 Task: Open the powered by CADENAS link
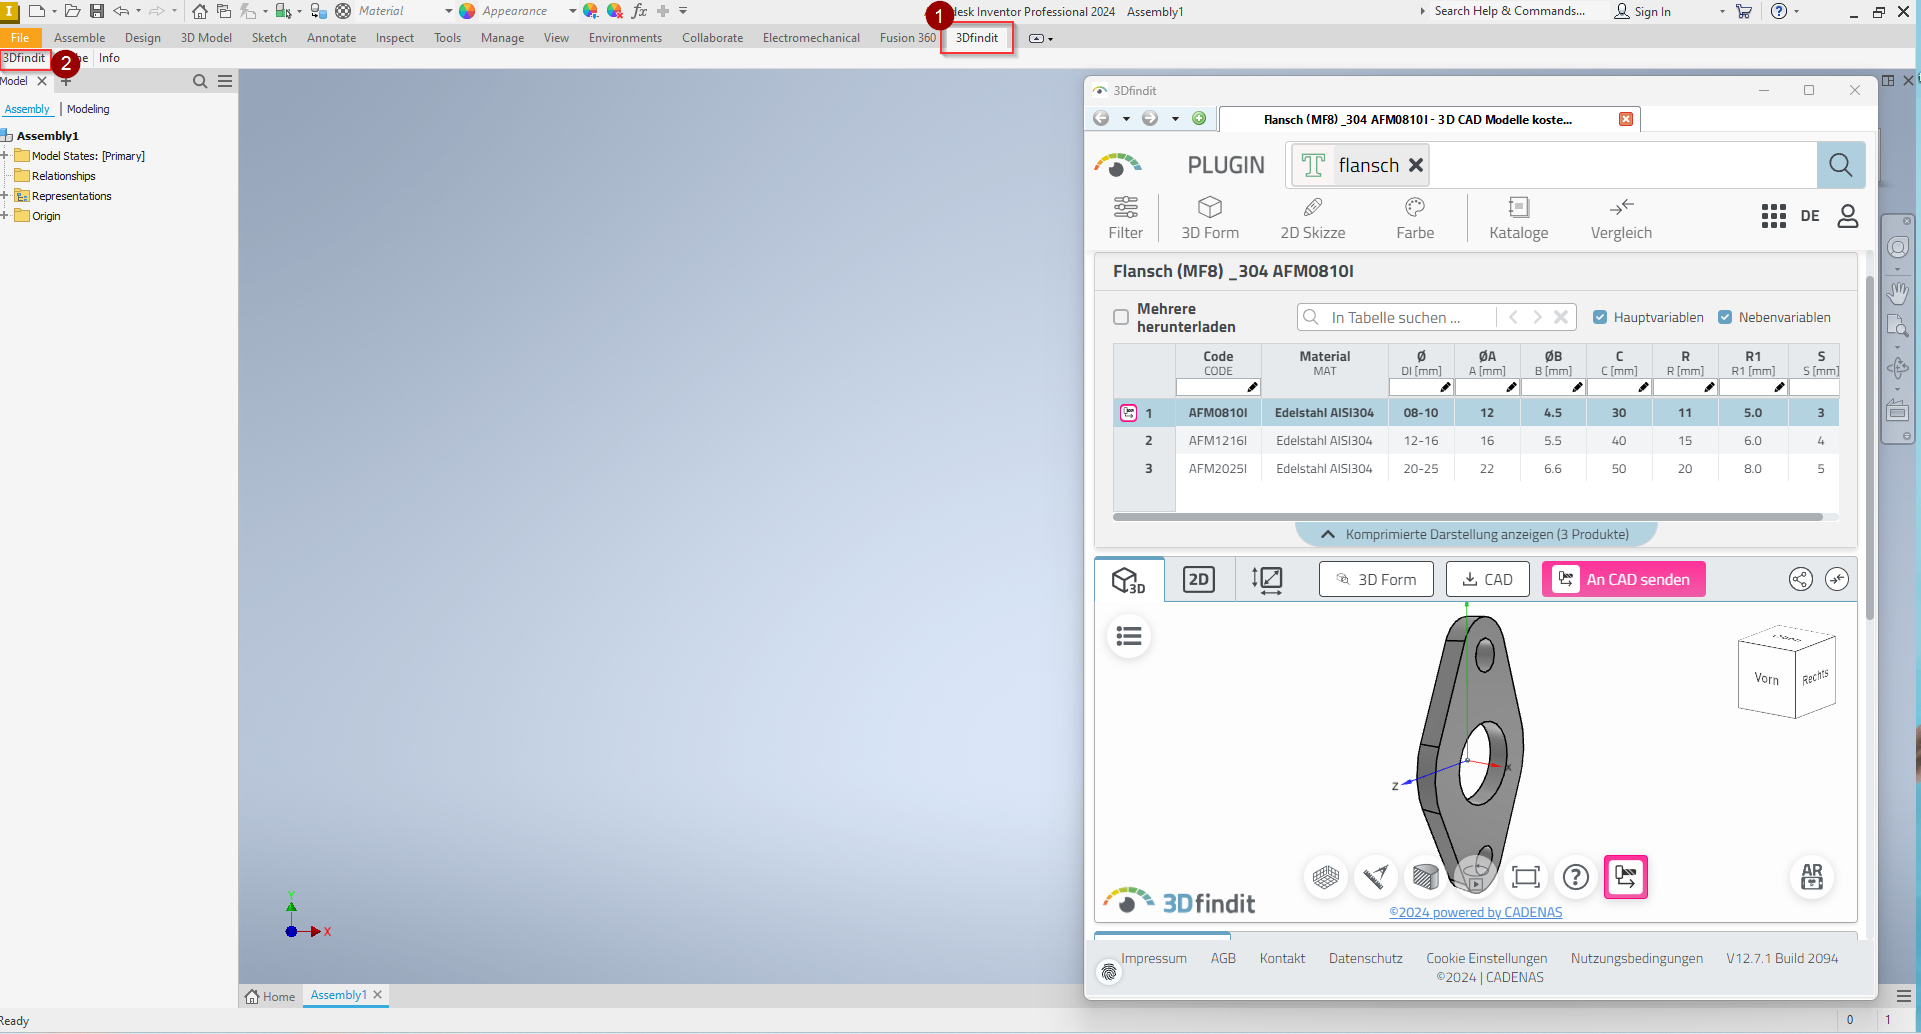1475,912
